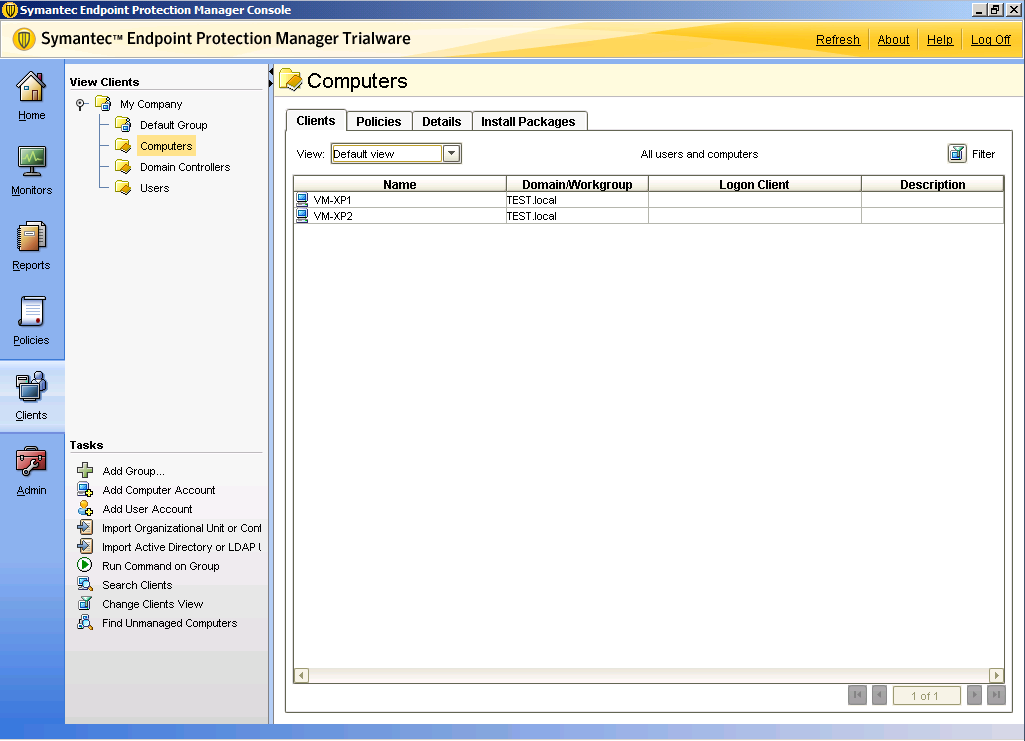Click the horizontal scrollbar left arrow
Viewport: 1025px width, 741px height.
point(301,675)
